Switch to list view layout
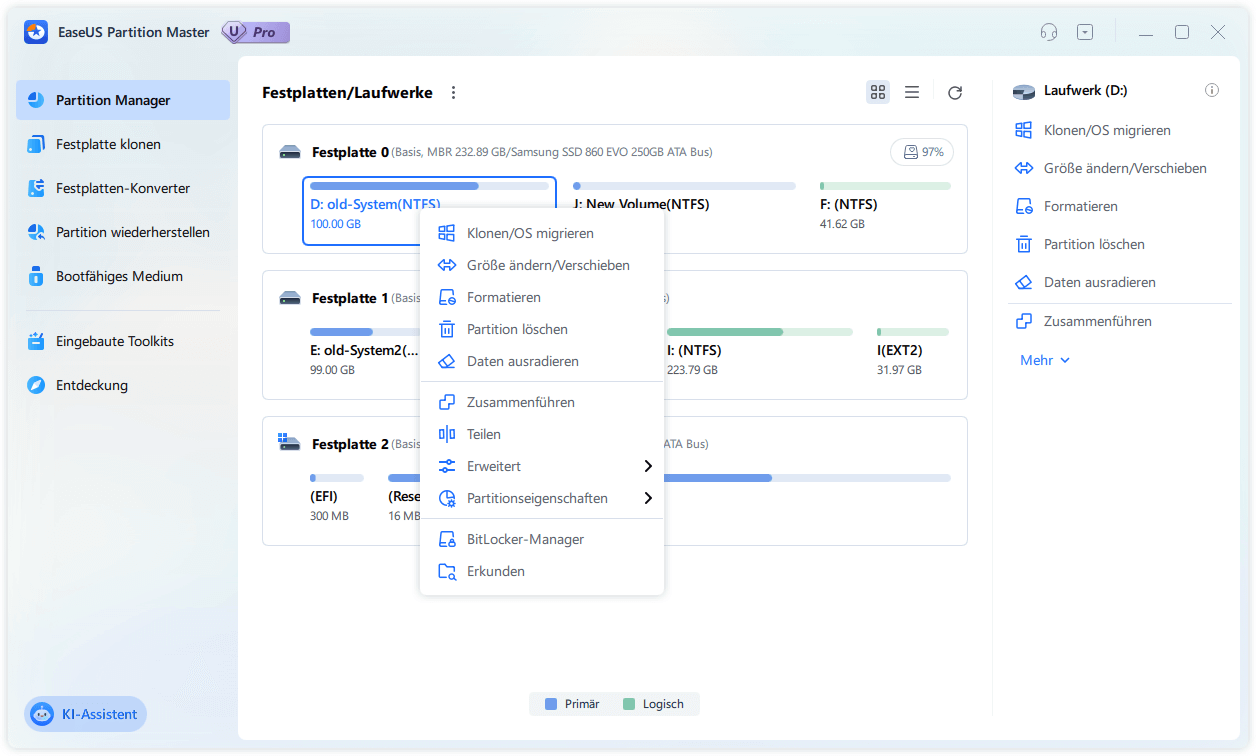1256x756 pixels. coord(912,92)
